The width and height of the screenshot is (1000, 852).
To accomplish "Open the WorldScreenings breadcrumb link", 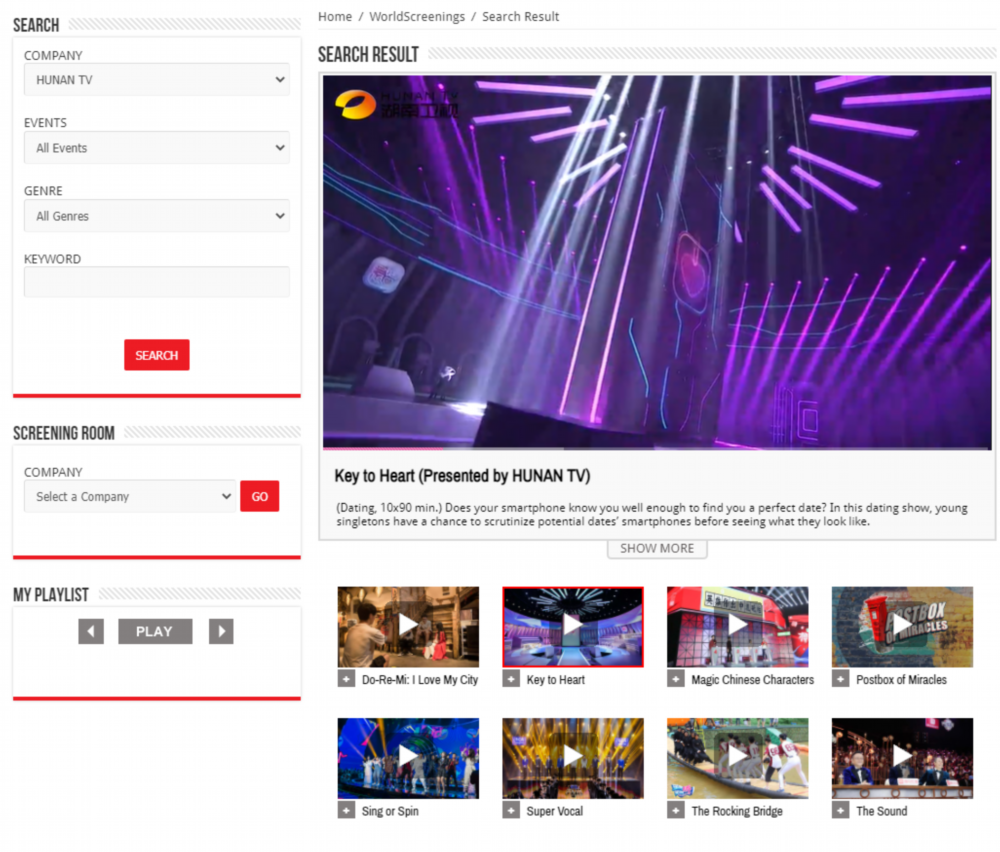I will click(x=417, y=17).
